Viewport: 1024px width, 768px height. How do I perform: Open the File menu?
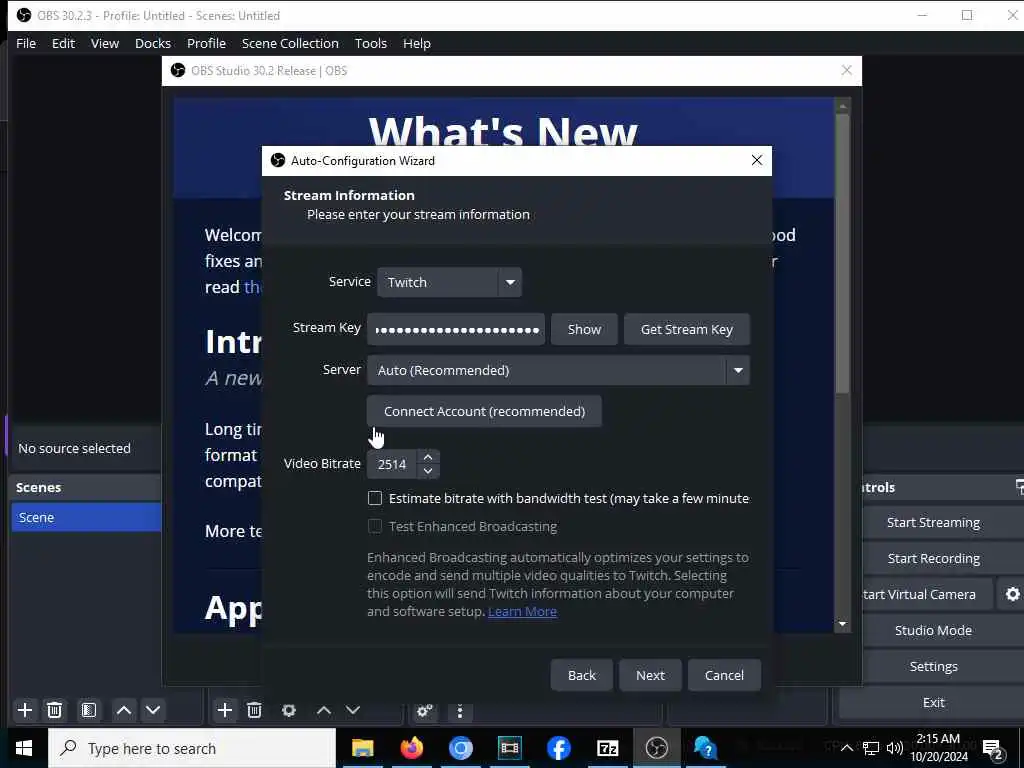26,43
